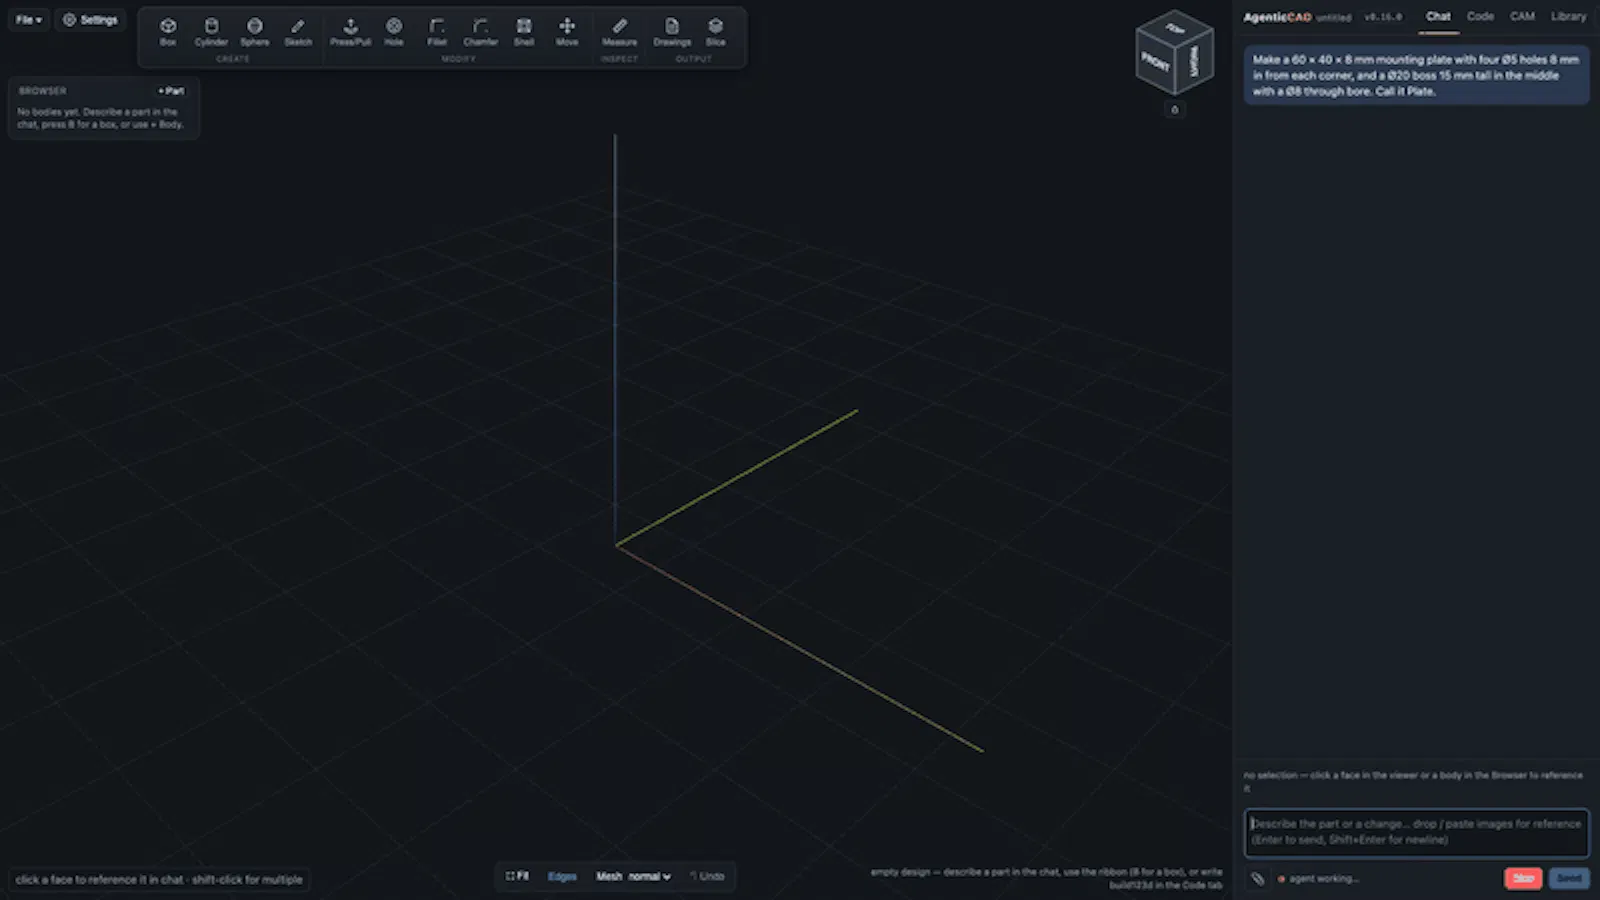This screenshot has width=1600, height=900.
Task: Click the home icon below view cube
Action: point(1175,110)
